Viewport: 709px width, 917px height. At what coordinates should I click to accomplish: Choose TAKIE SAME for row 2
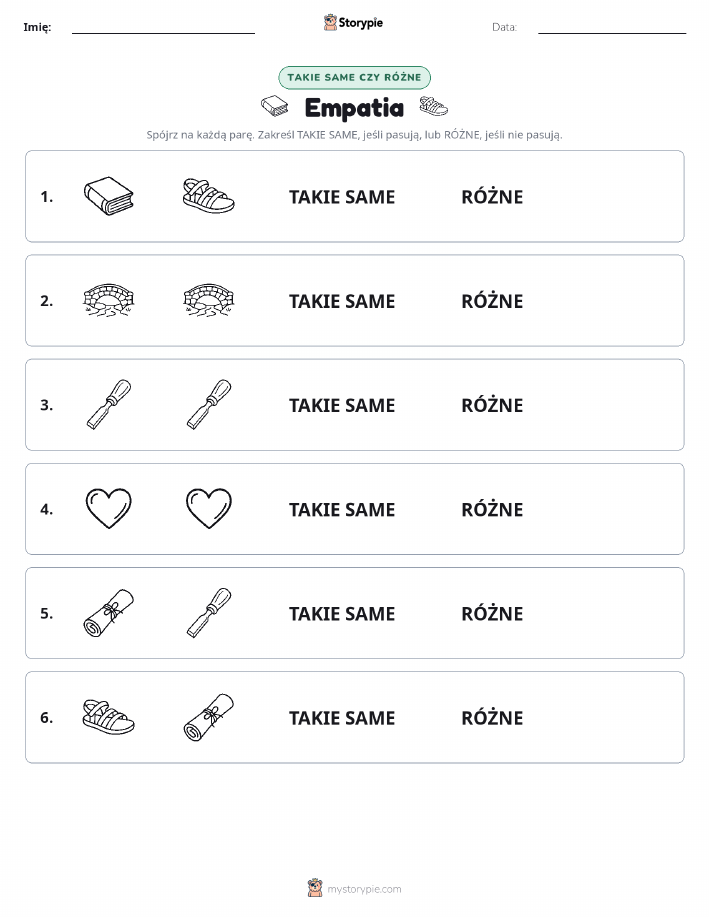pyautogui.click(x=342, y=301)
